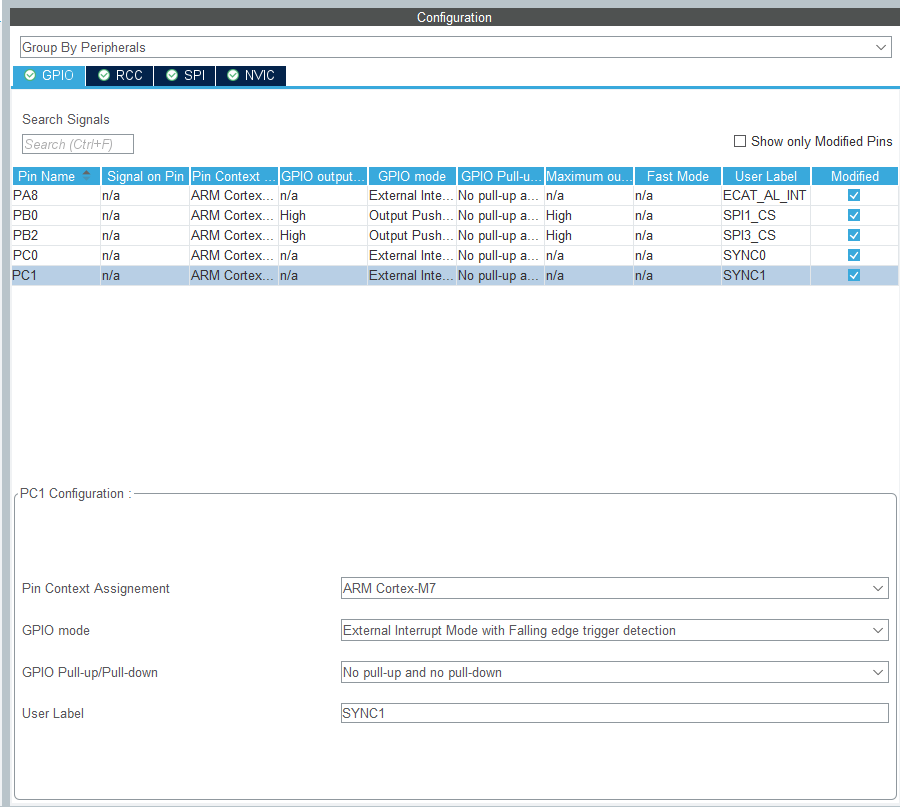Click the GPIO mode column header
The width and height of the screenshot is (900, 807).
[412, 176]
